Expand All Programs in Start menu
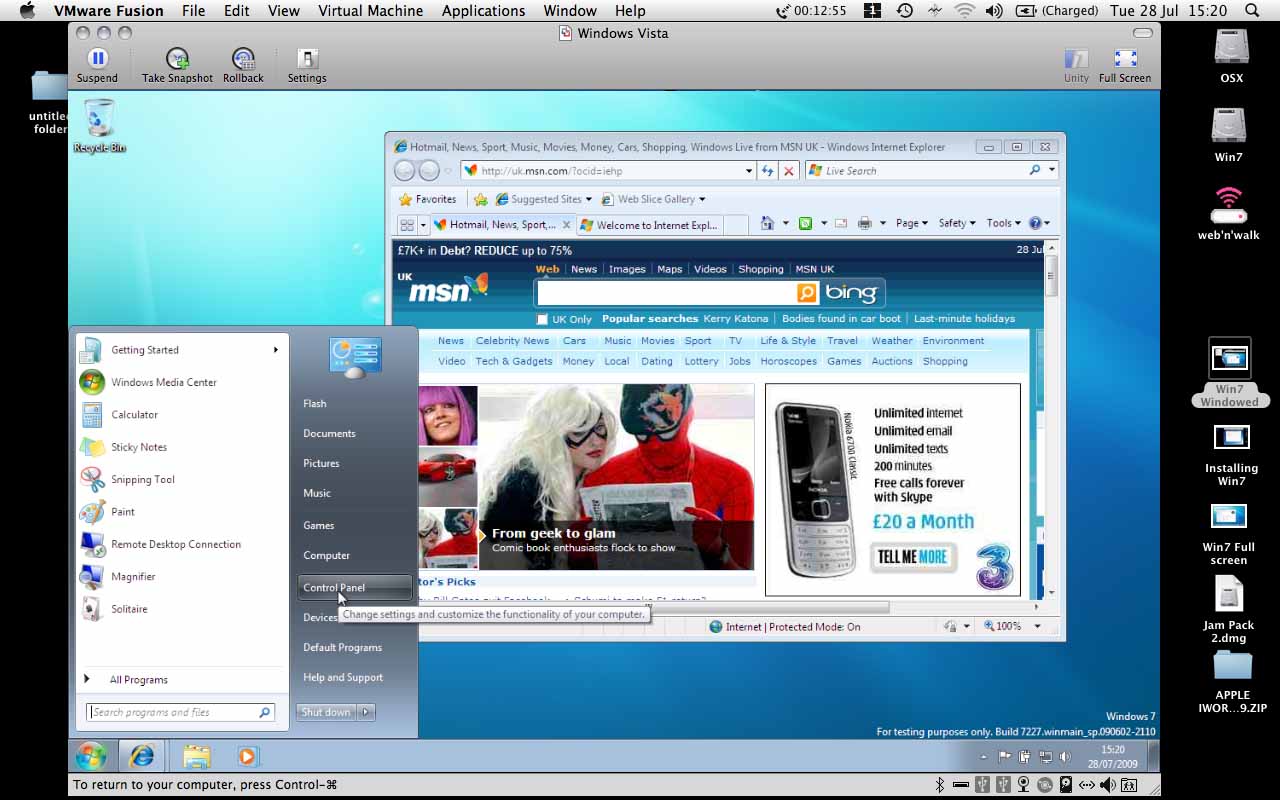Image resolution: width=1280 pixels, height=800 pixels. coord(138,680)
